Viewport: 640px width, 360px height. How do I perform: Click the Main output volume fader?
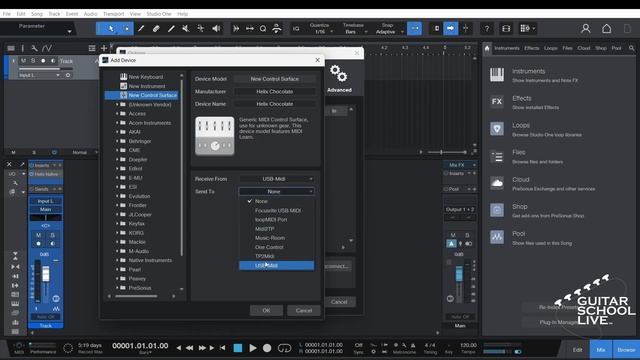coord(459,273)
